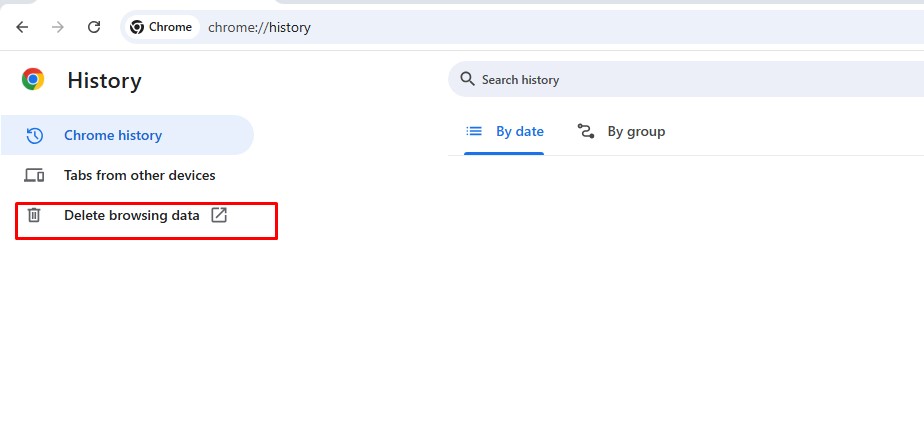Screen dimensions: 924x427
Task: Click the trash can icon
Action: tap(34, 215)
